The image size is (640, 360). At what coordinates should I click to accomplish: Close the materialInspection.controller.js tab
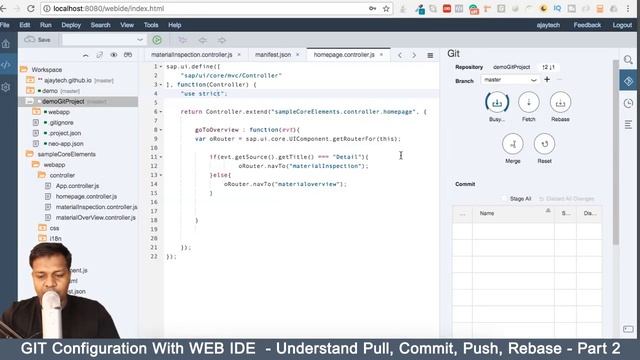[x=239, y=55]
